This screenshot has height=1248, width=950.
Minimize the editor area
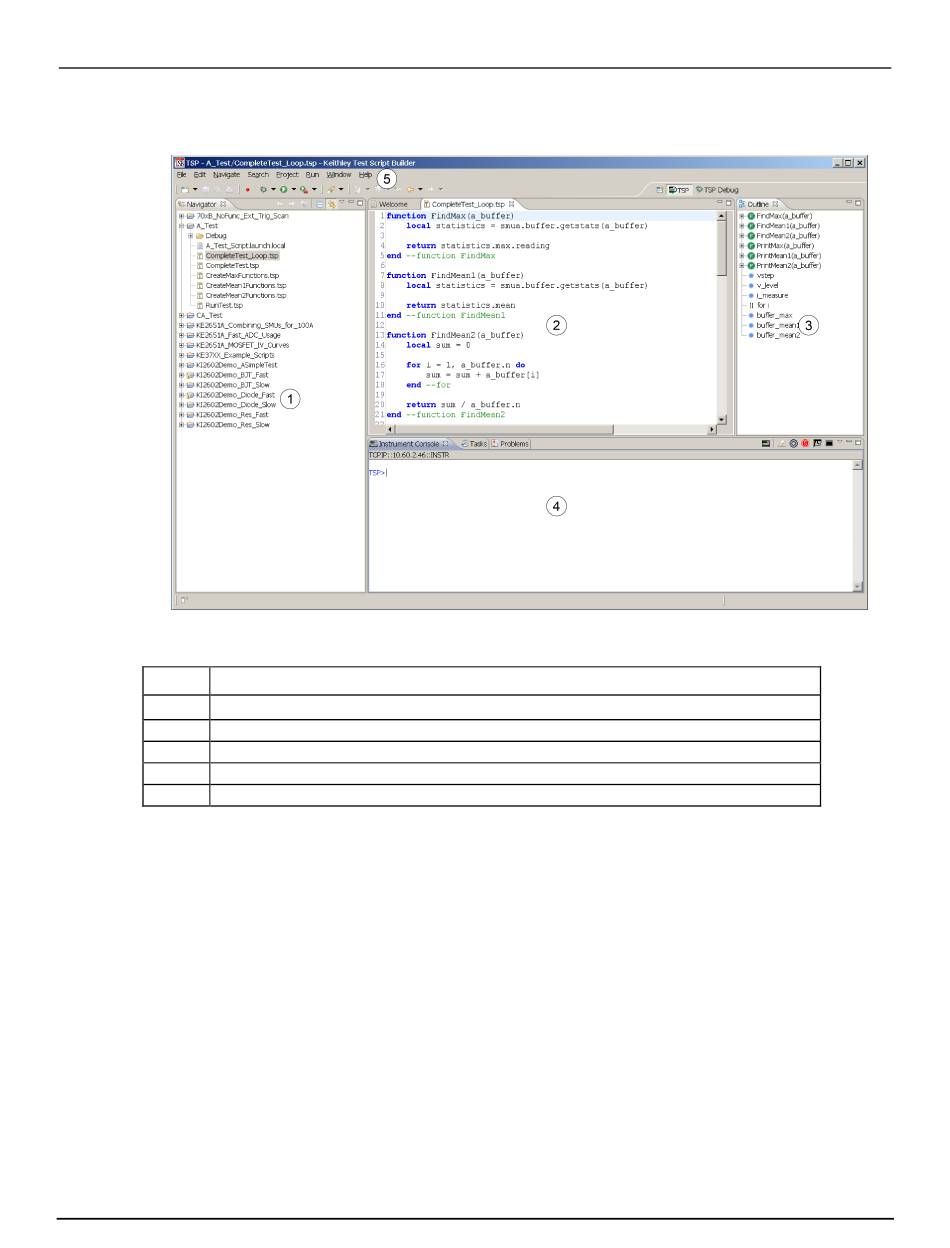(x=719, y=203)
